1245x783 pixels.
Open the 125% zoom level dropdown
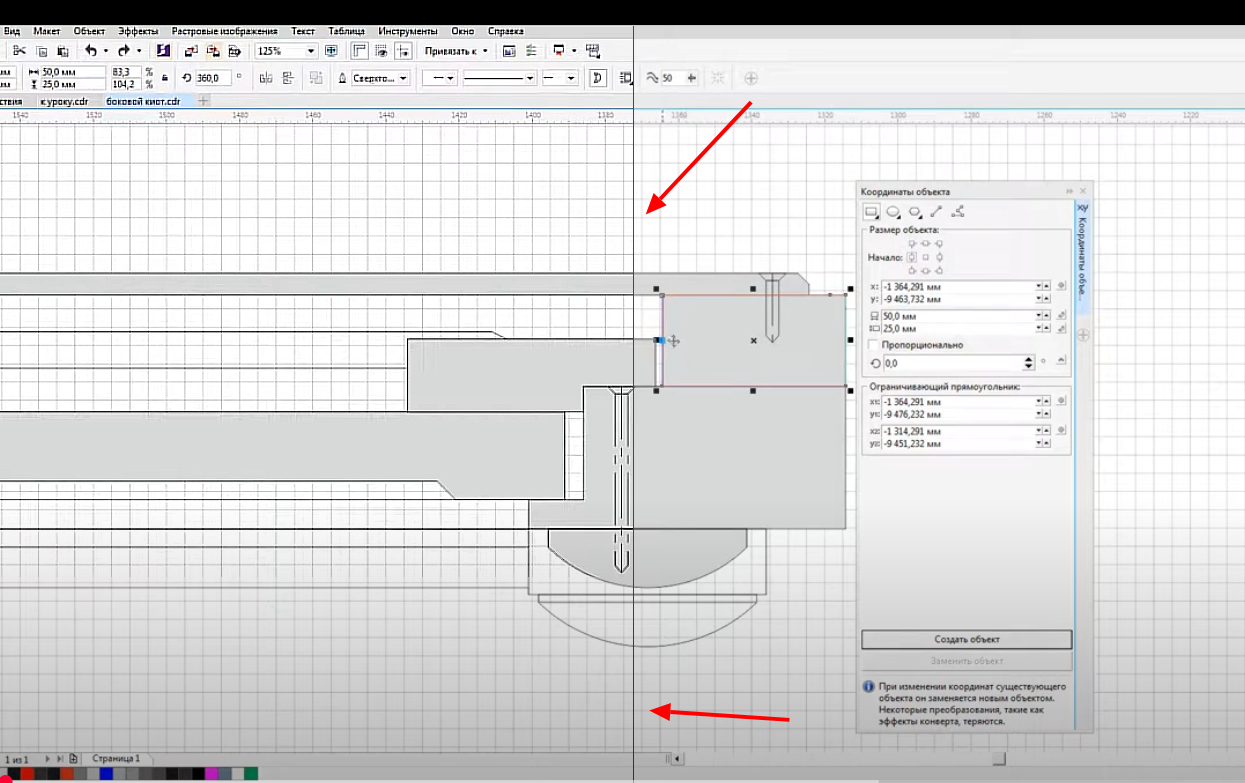click(x=311, y=51)
